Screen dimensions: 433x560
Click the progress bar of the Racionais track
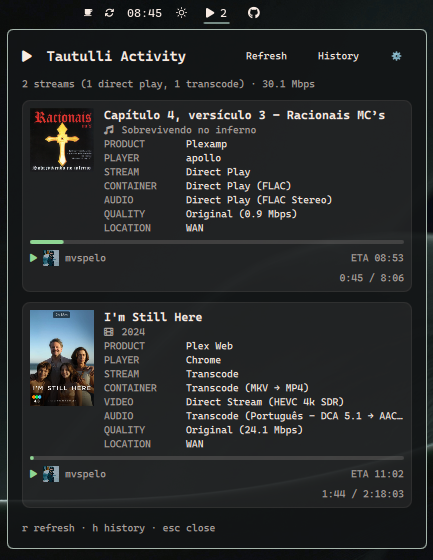(217, 242)
